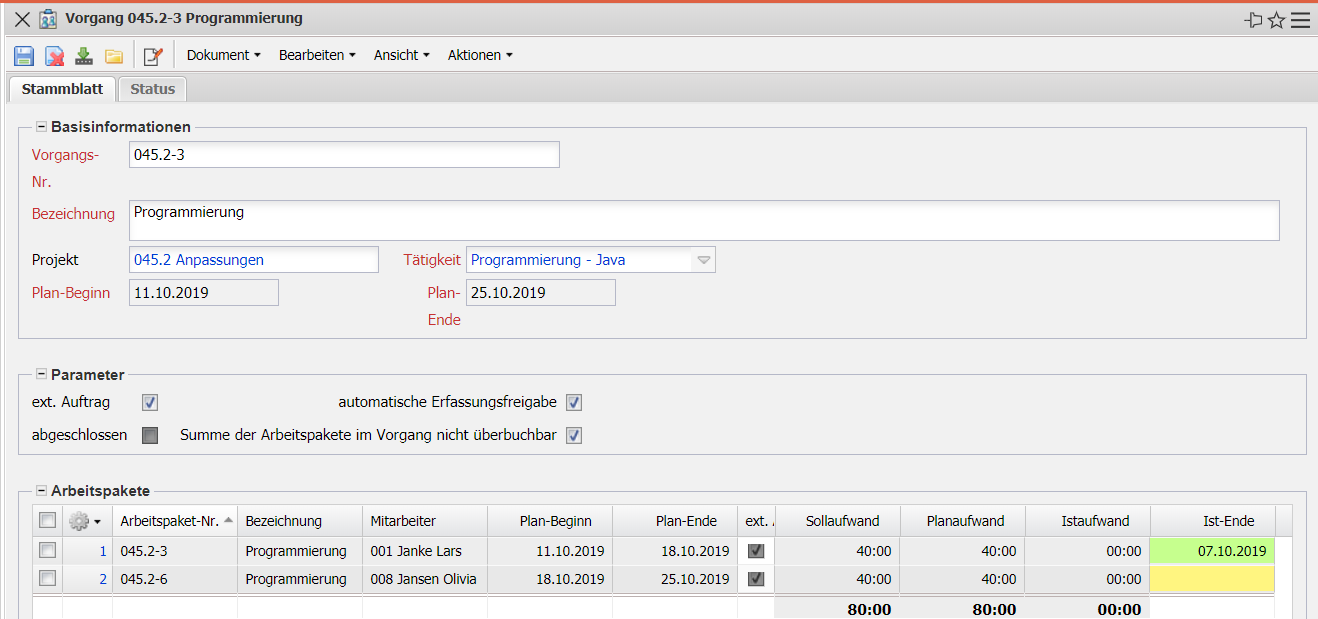The image size is (1318, 619).
Task: Open the Dokument menu
Action: click(223, 56)
